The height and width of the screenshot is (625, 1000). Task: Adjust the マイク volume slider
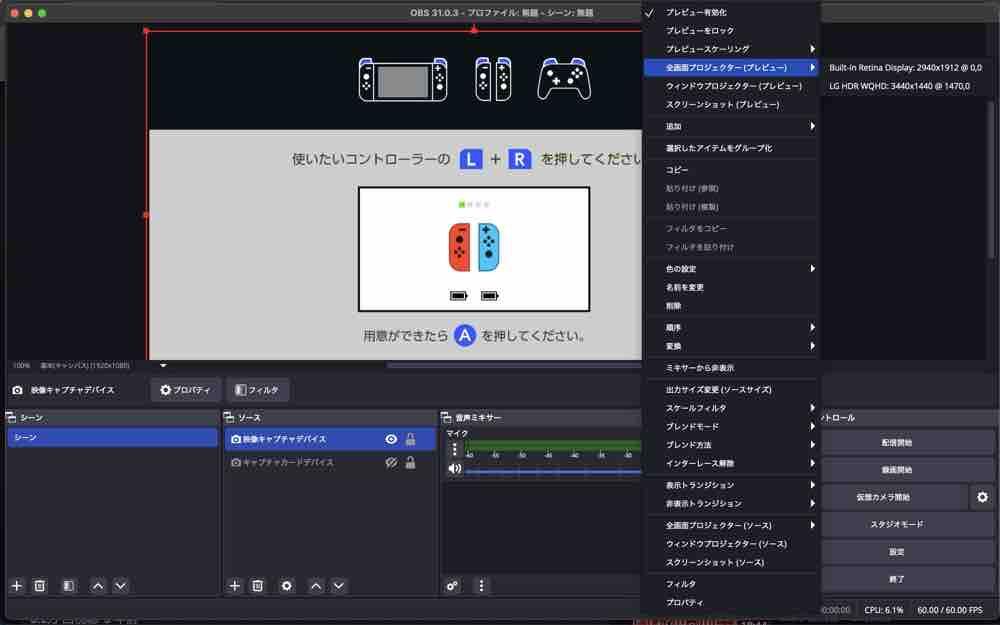tap(553, 471)
